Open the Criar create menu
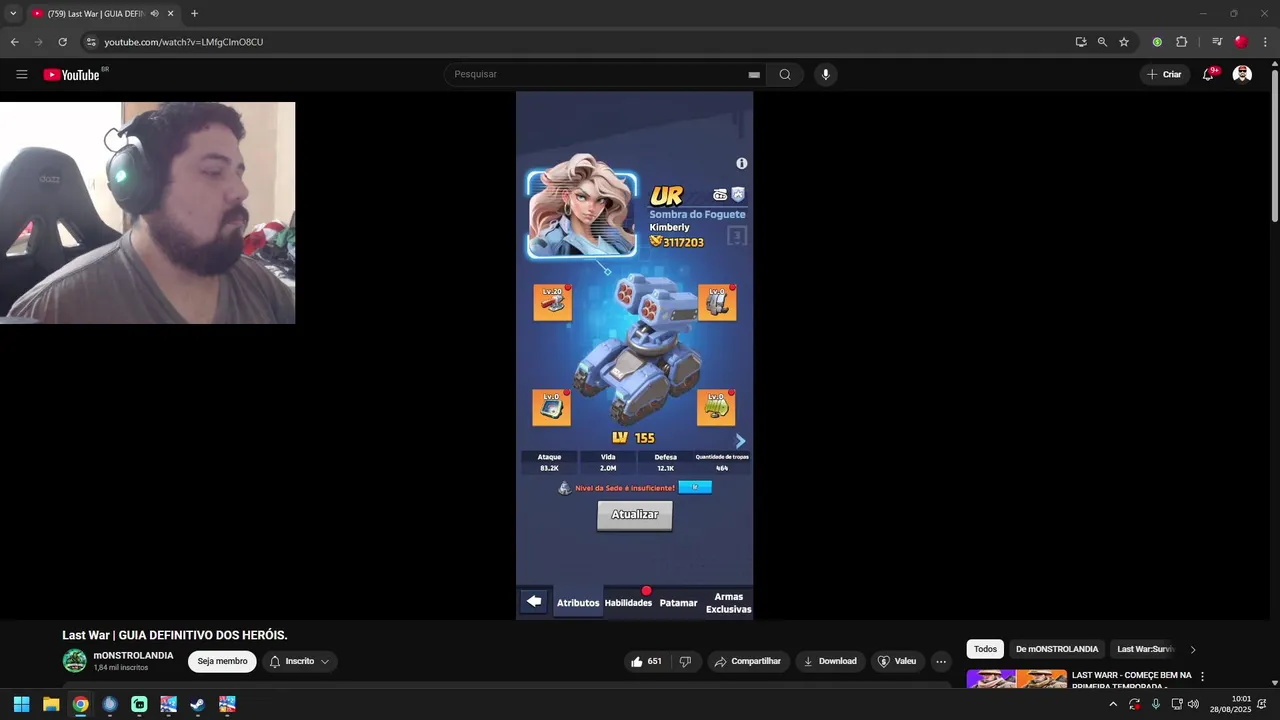Screen dimensions: 1280x720 pyautogui.click(x=1164, y=74)
